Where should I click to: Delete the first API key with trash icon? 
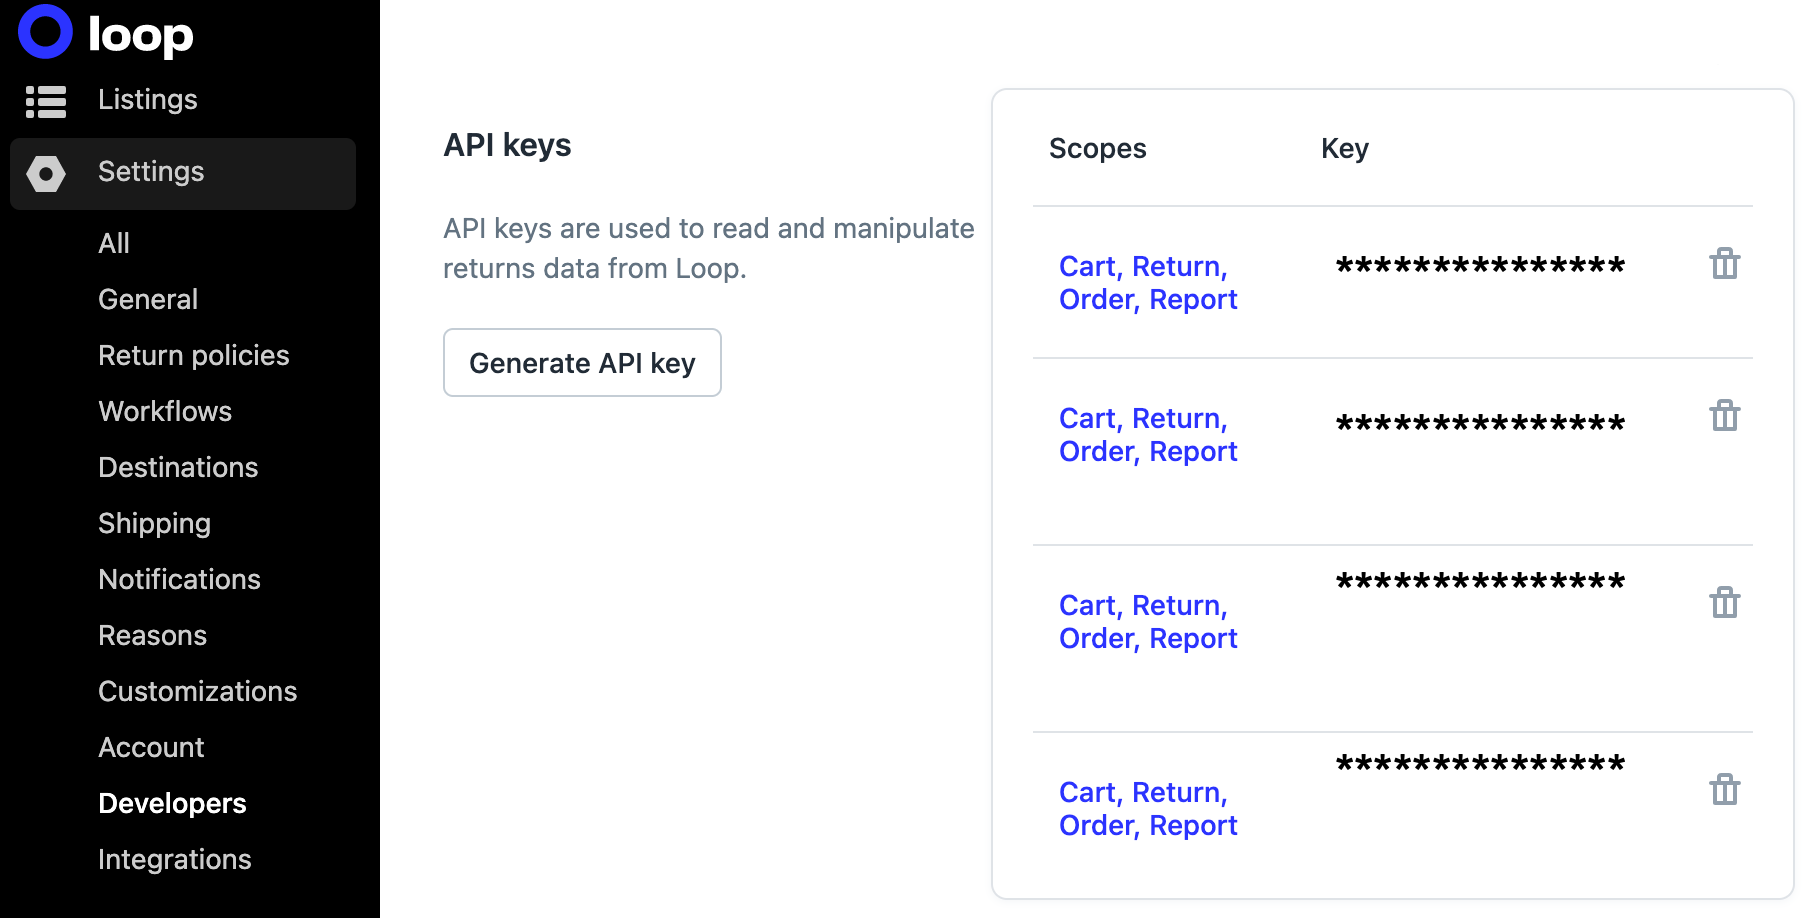1725,264
